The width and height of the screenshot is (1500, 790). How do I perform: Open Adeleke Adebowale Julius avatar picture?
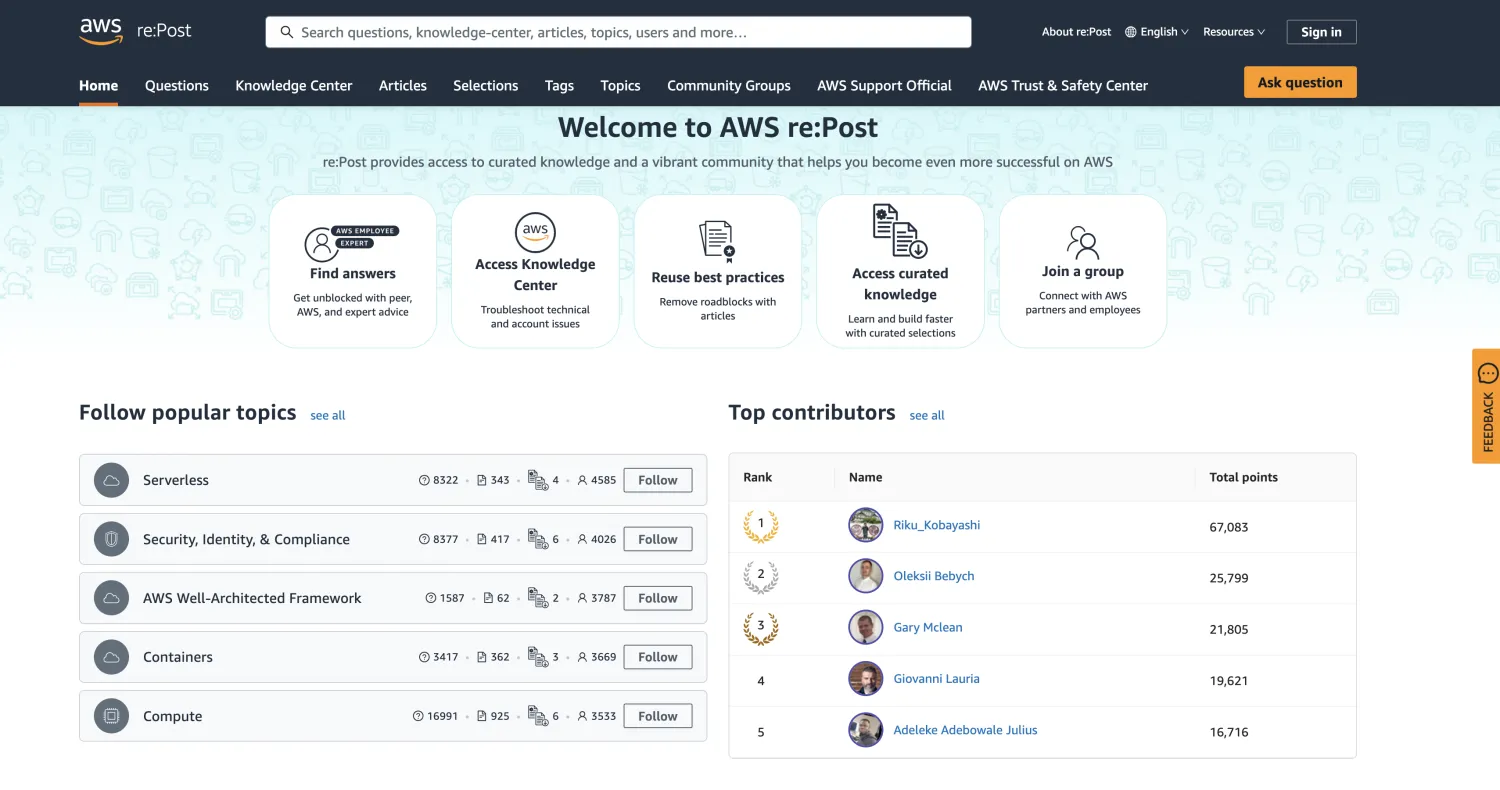click(866, 730)
